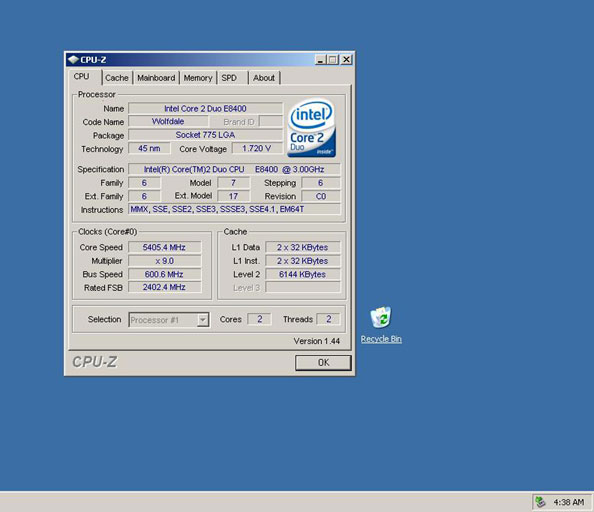Image resolution: width=594 pixels, height=512 pixels.
Task: Open the Recycle Bin desktop icon
Action: coord(381,325)
